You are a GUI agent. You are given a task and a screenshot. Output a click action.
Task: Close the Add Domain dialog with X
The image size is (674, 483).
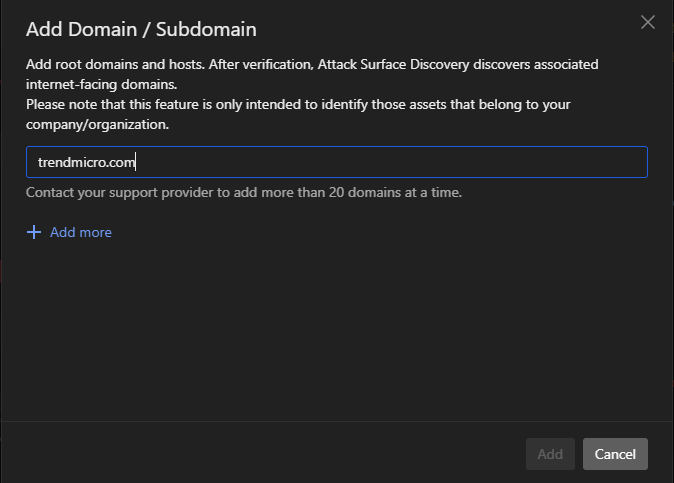click(647, 22)
